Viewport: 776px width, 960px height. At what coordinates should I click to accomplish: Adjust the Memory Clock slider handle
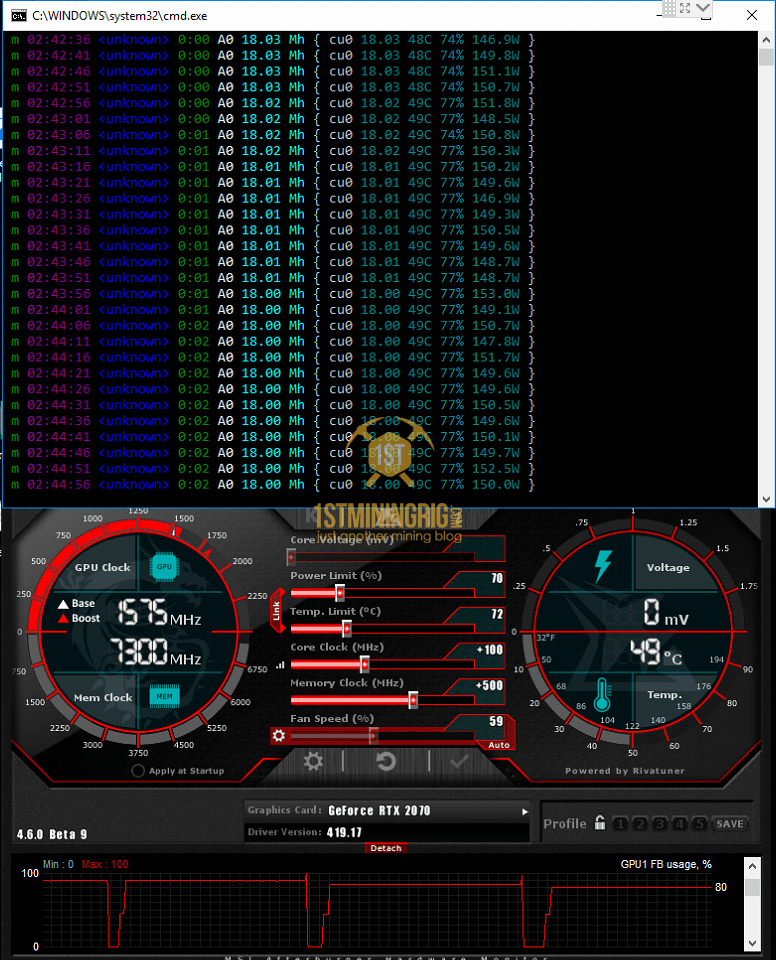coord(413,700)
